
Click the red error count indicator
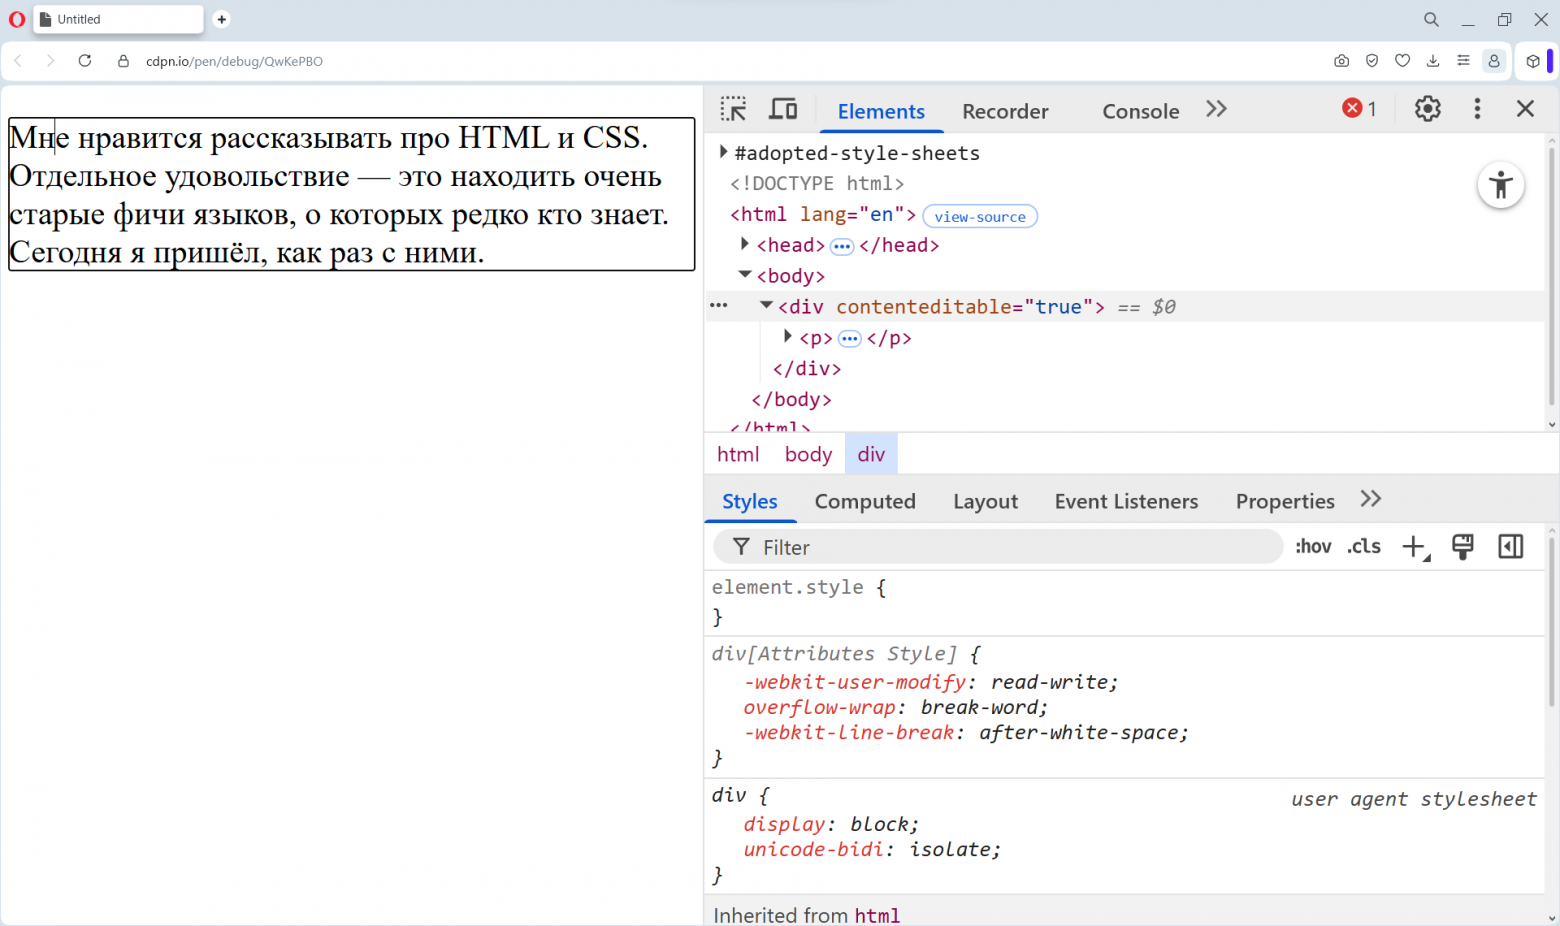pos(1360,109)
